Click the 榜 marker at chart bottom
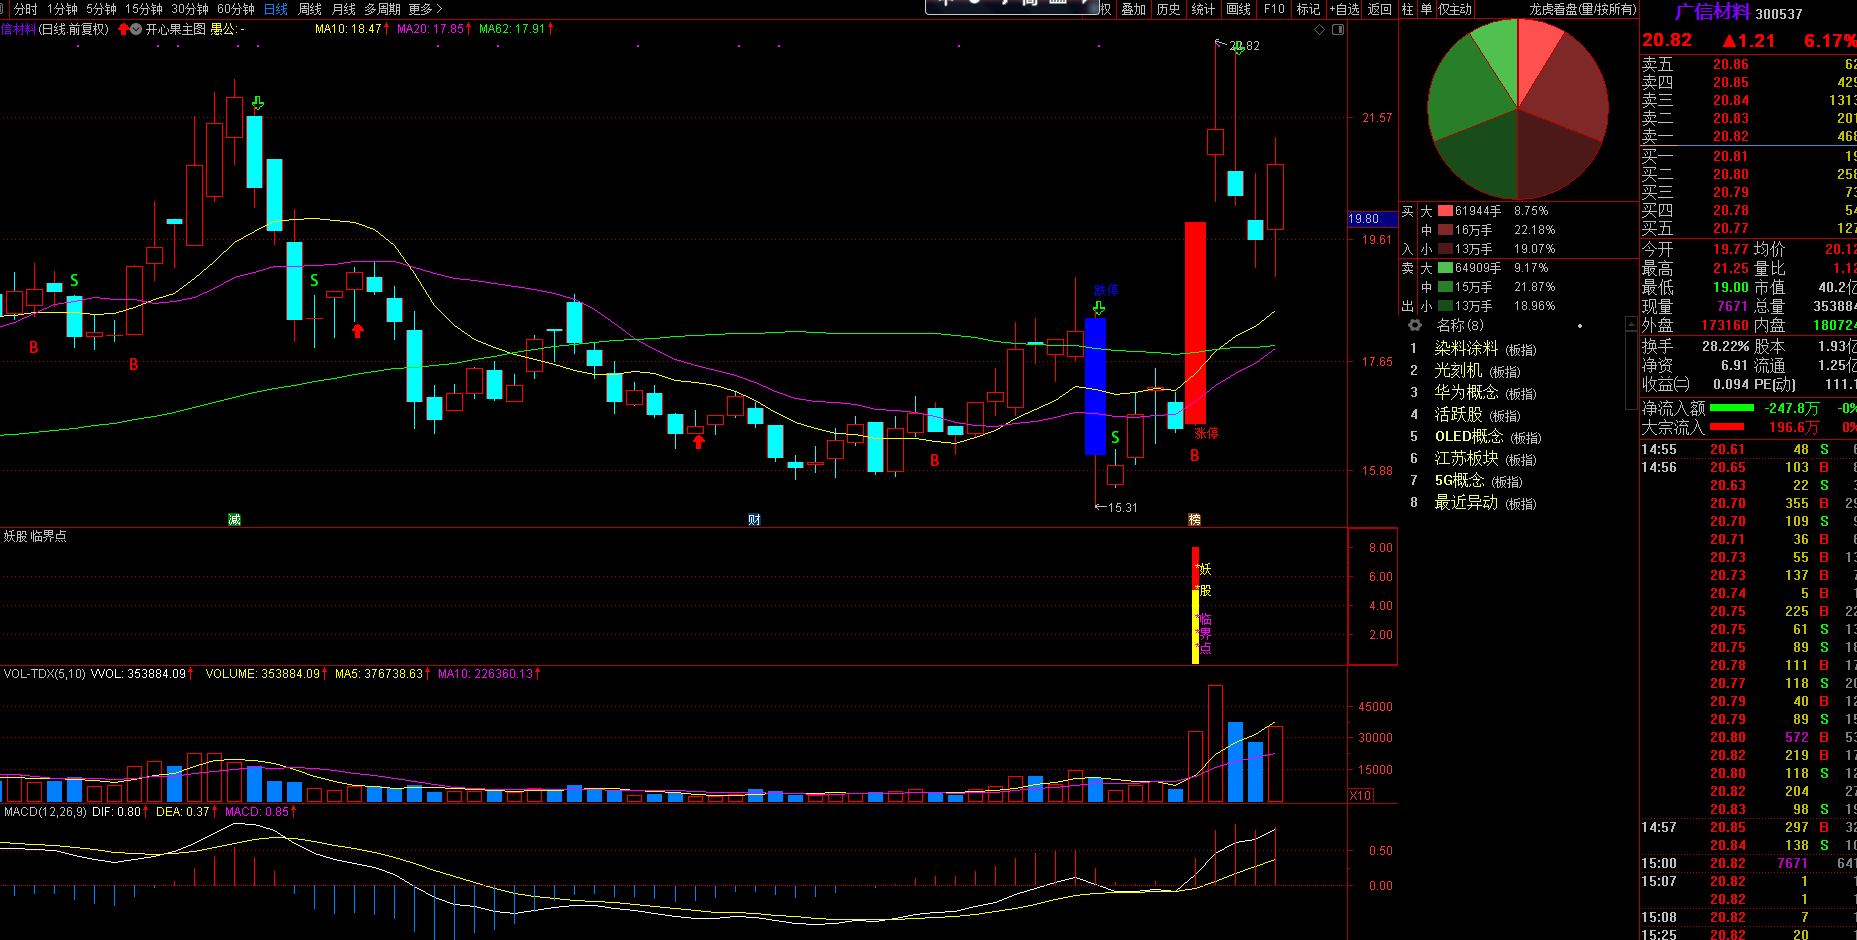The width and height of the screenshot is (1857, 940). 1194,519
